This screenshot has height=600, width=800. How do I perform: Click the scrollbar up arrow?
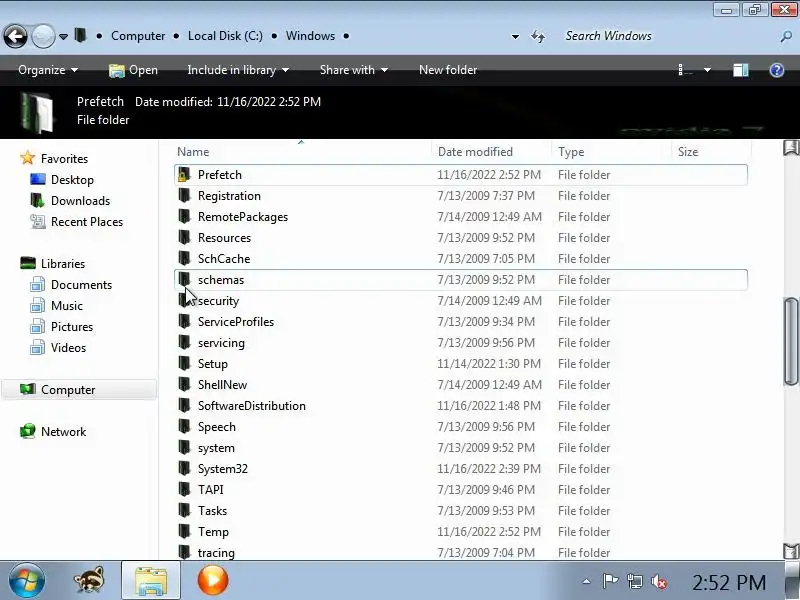(791, 148)
